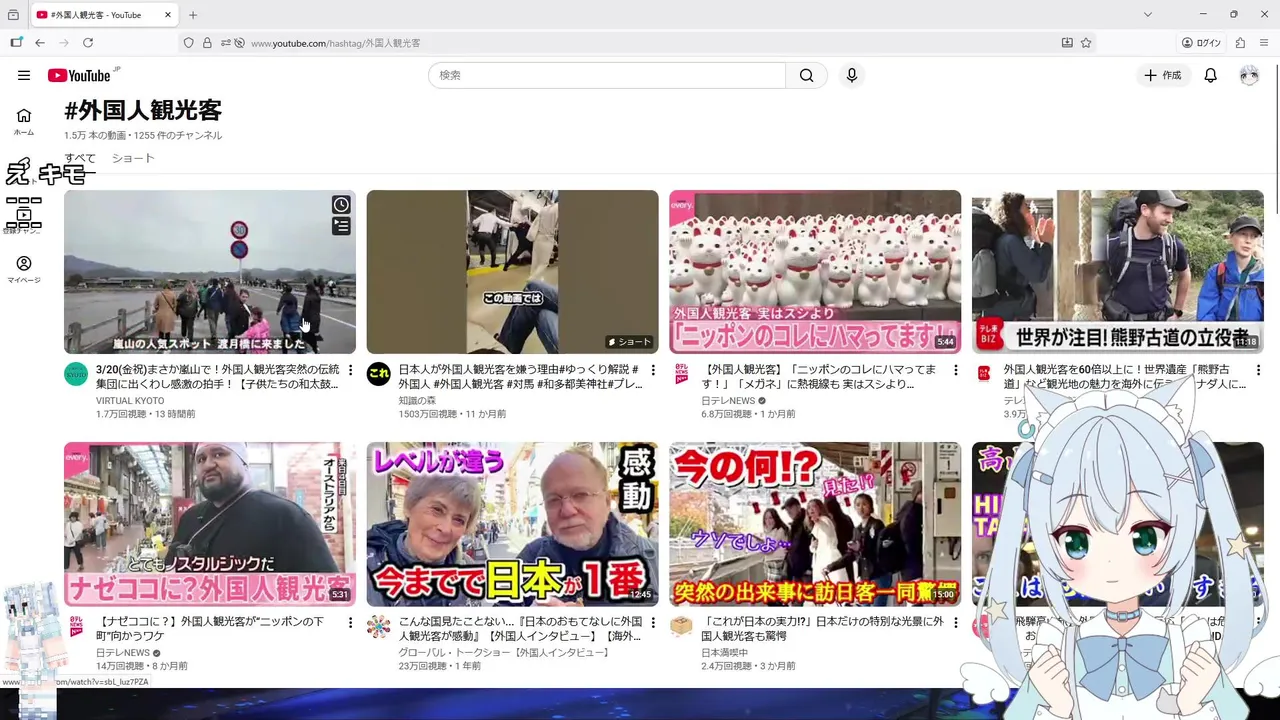The image size is (1280, 720).
Task: Open the account avatar menu
Action: (x=1249, y=75)
